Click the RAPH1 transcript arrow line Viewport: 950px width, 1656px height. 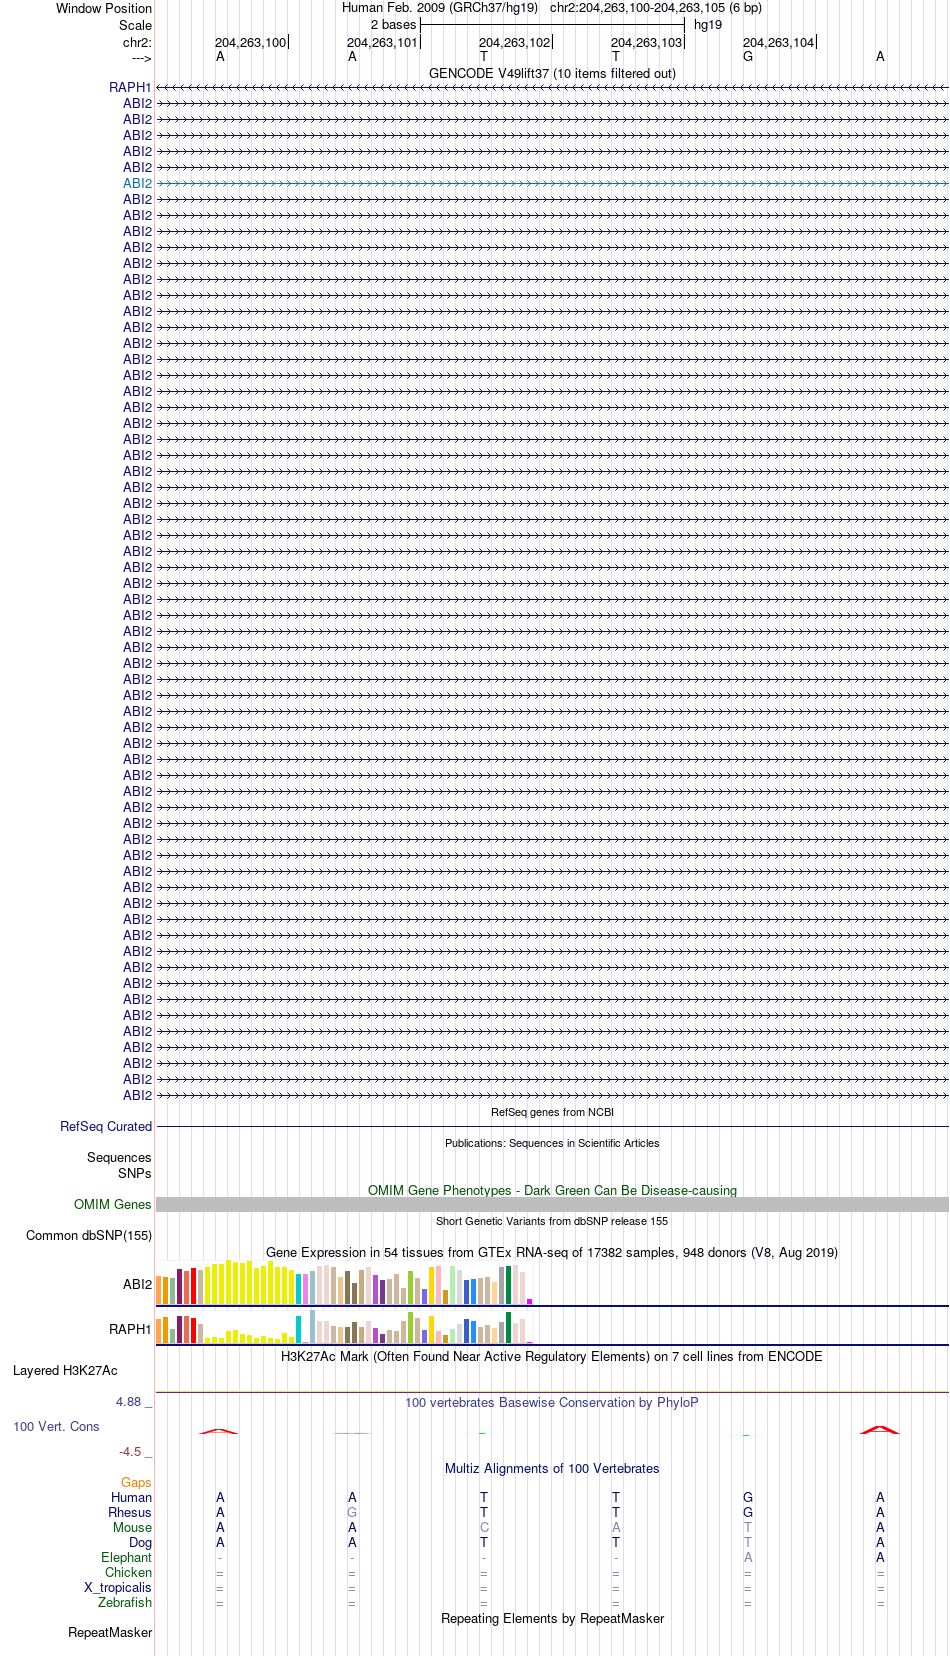tap(552, 88)
